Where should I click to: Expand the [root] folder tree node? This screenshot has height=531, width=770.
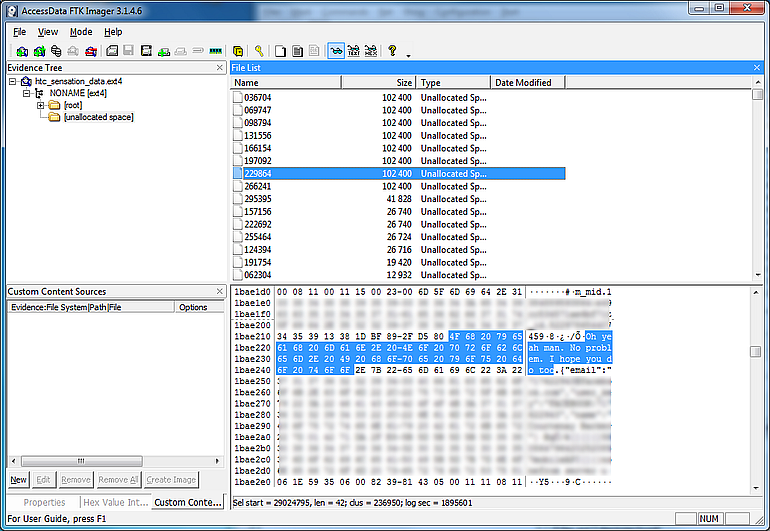click(x=41, y=105)
